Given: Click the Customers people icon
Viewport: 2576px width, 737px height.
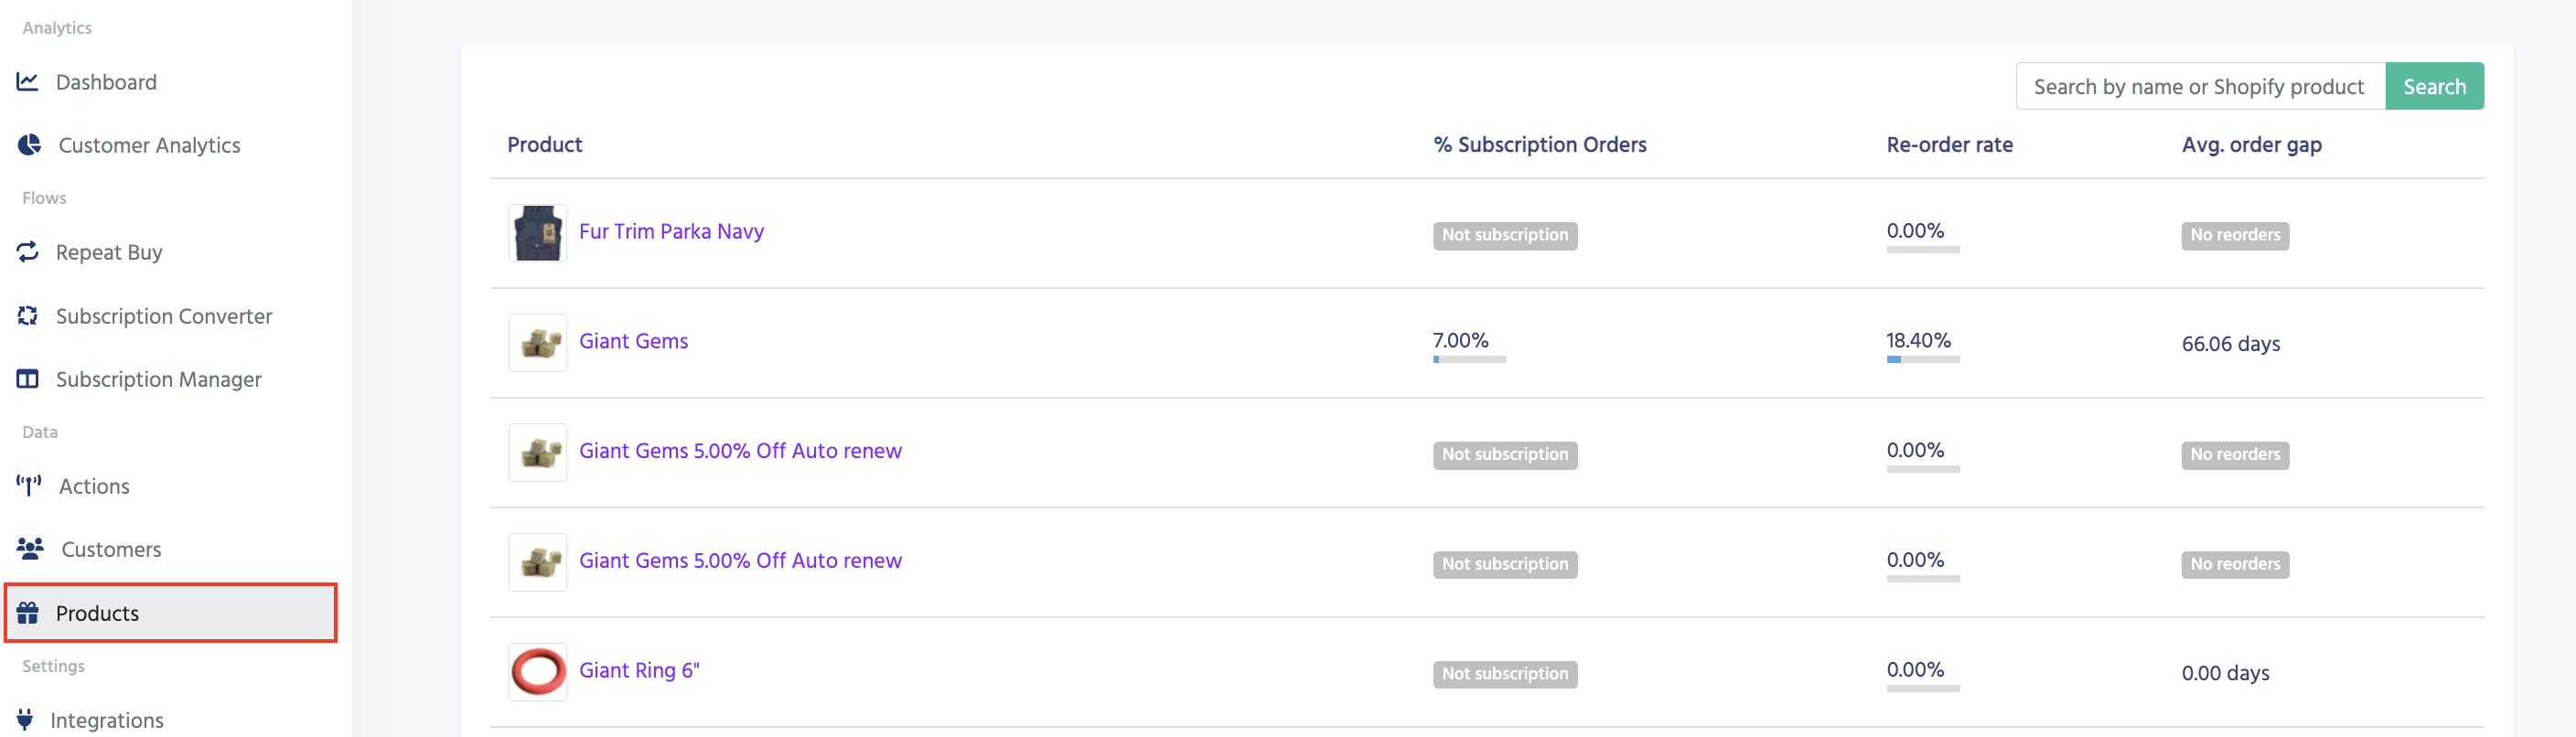Looking at the screenshot, I should 30,549.
